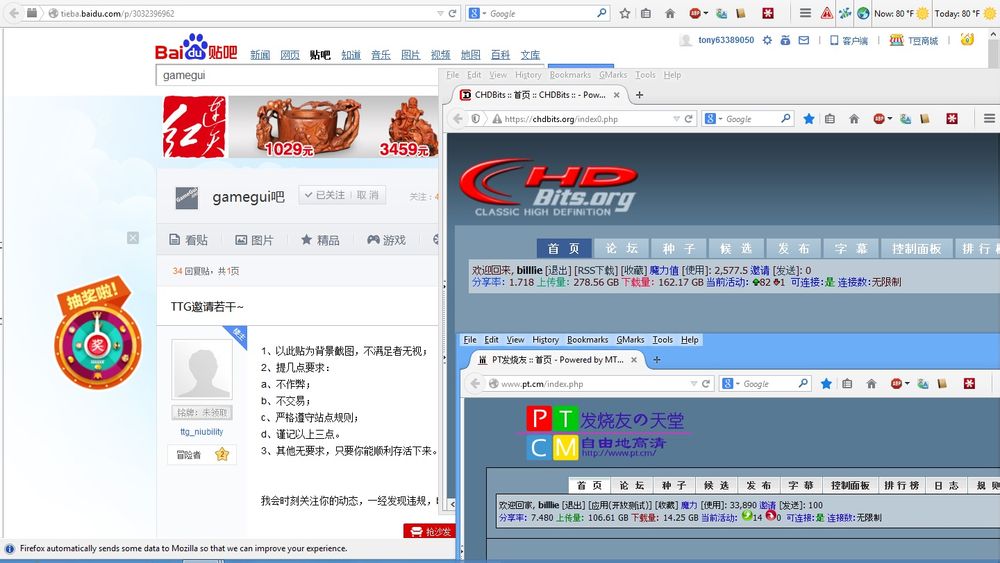Open bookmarks list icon in Baidu Tieba window
Viewport: 1000px width, 563px height.
pos(646,13)
